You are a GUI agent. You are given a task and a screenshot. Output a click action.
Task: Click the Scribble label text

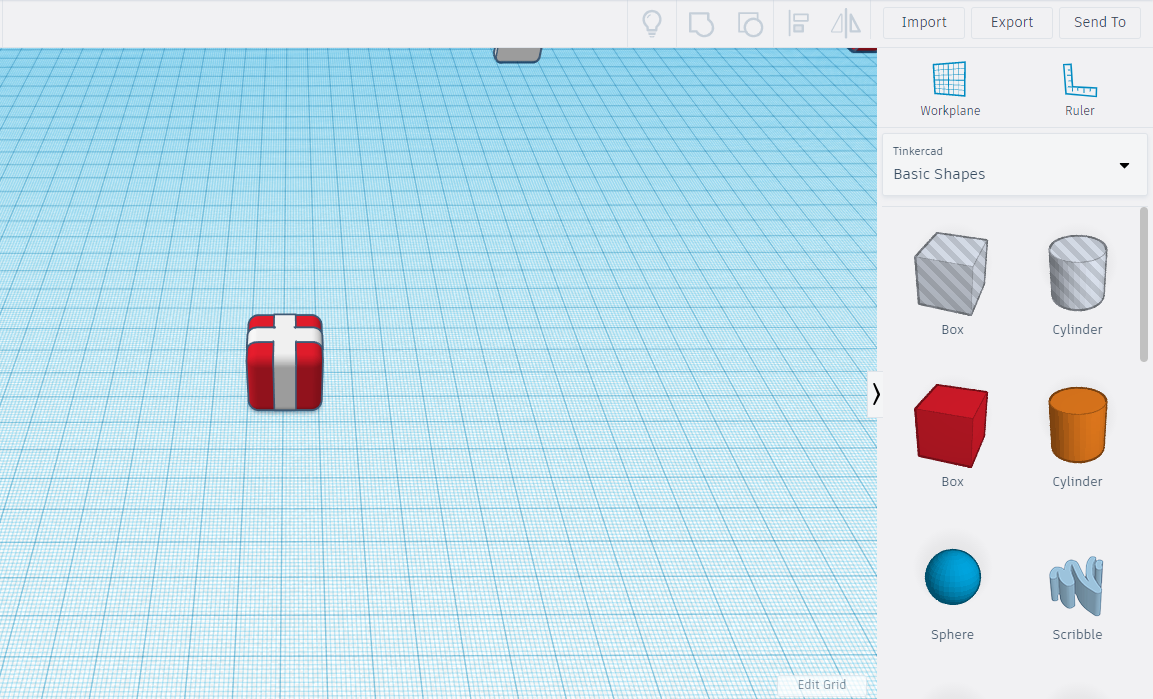point(1077,634)
